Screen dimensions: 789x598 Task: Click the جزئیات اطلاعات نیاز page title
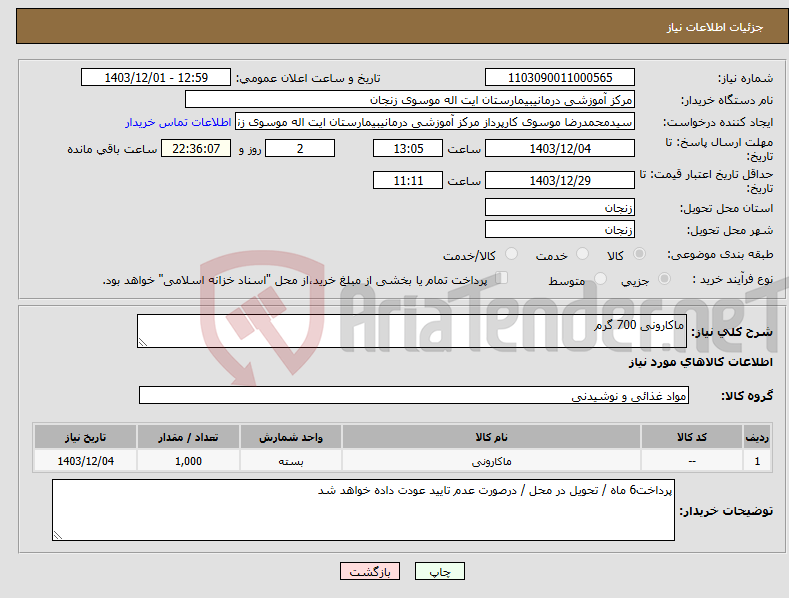coord(715,27)
